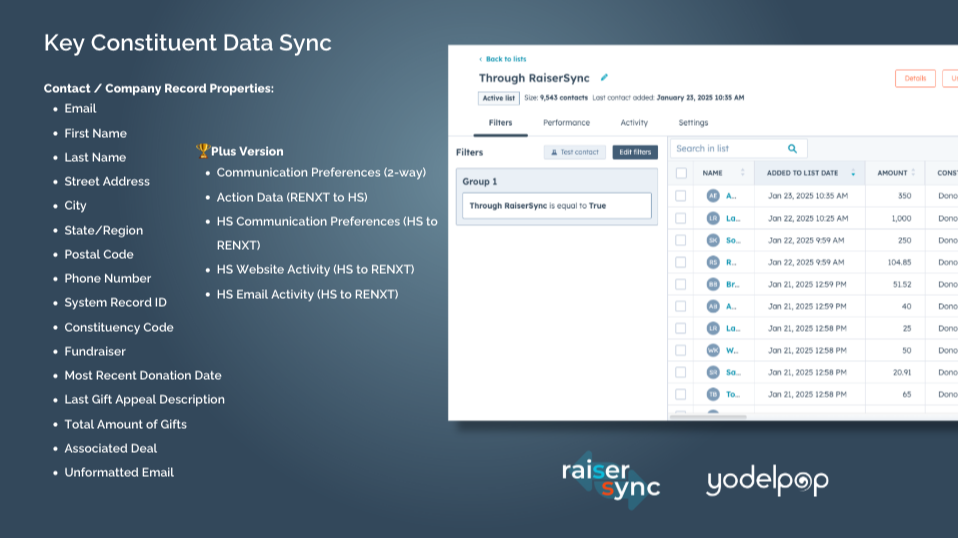Viewport: 958px width, 539px height.
Task: Toggle the select-all checkbox in table header
Action: (x=681, y=173)
